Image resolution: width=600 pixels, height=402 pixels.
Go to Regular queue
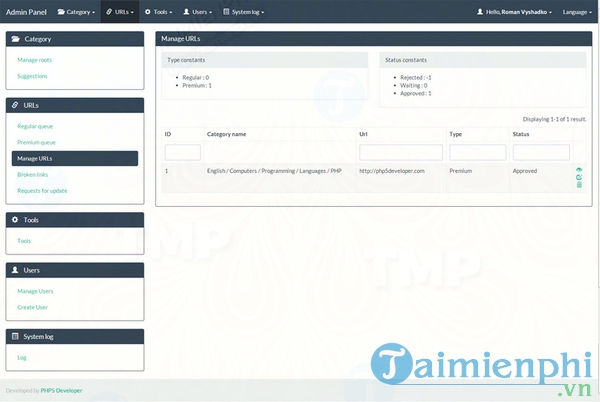(x=35, y=126)
